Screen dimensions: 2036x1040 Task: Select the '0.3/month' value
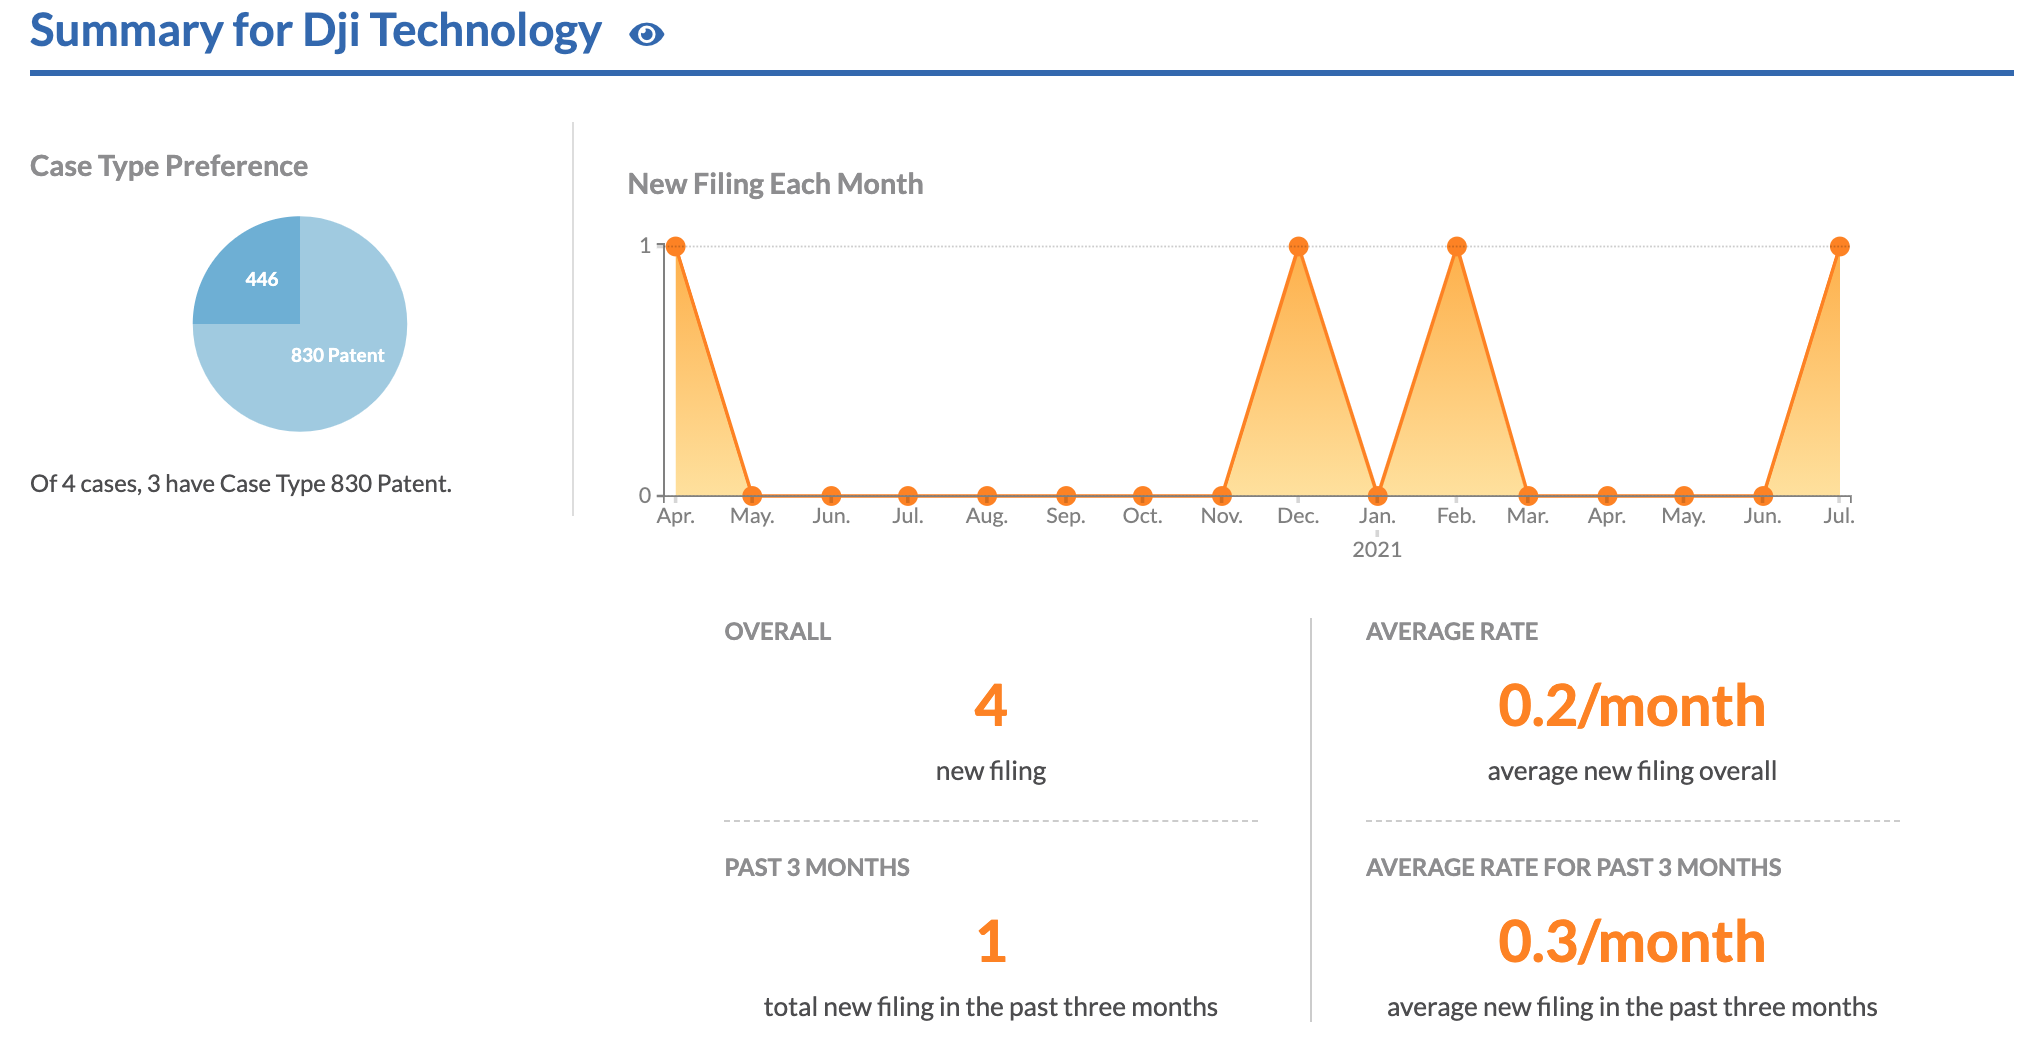pyautogui.click(x=1632, y=941)
